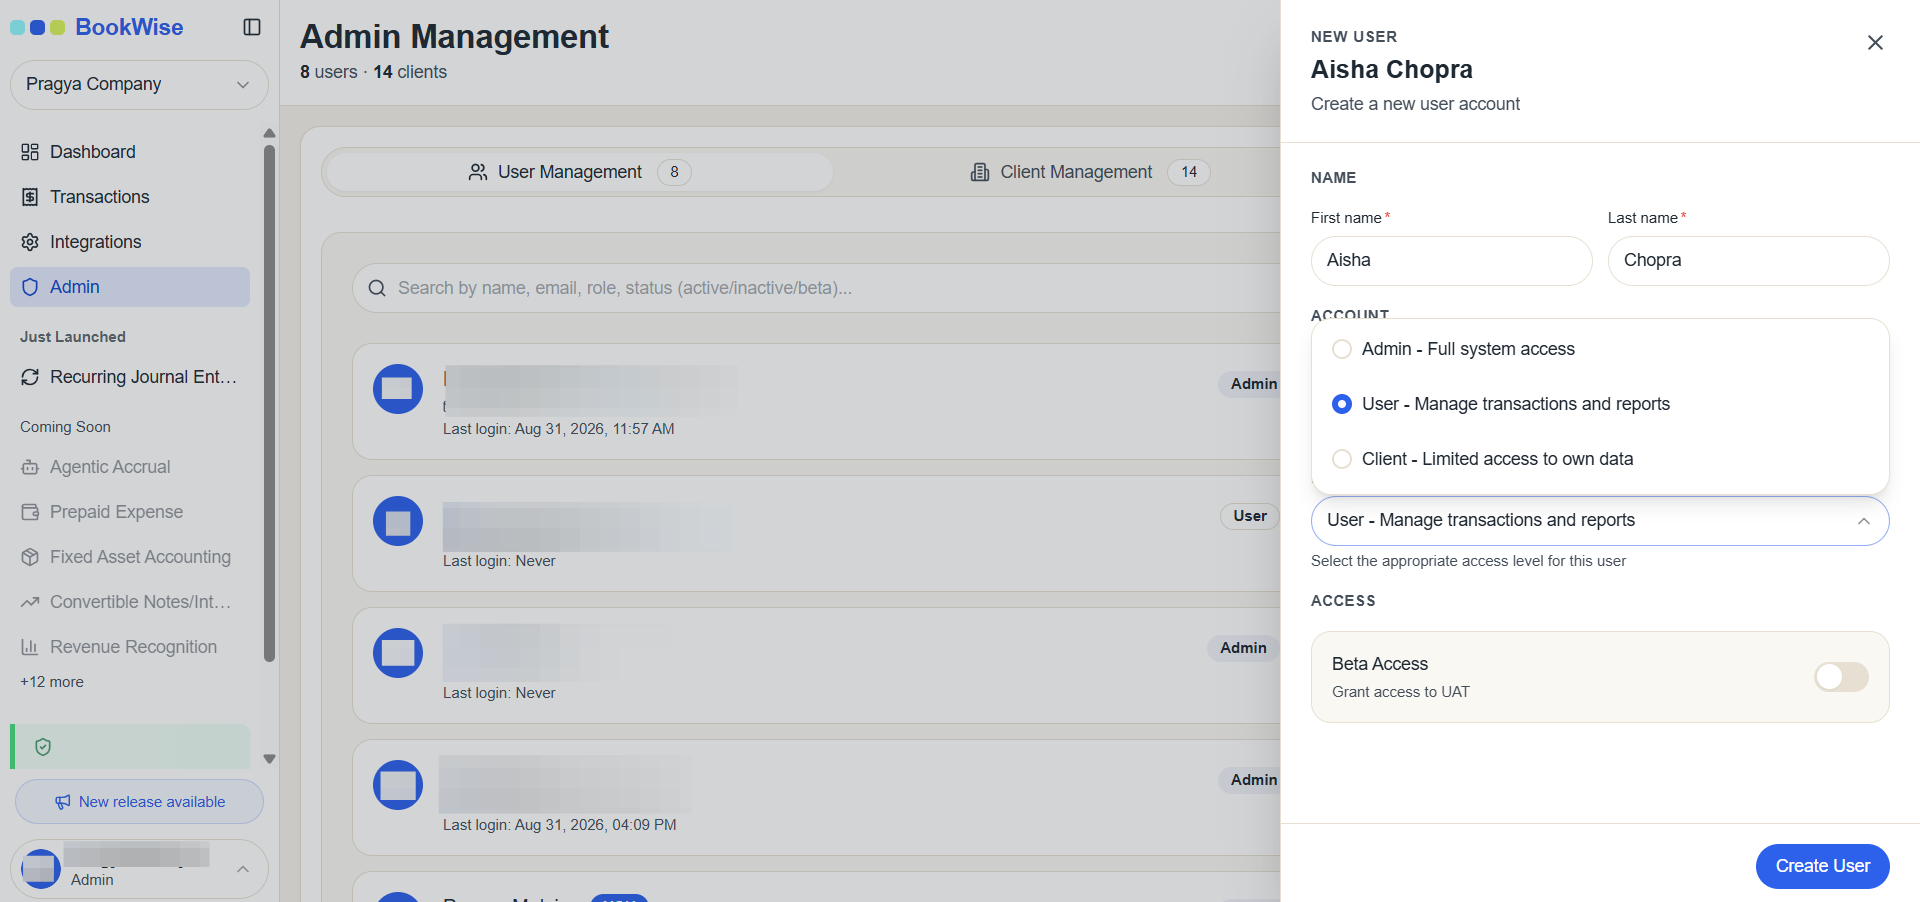The image size is (1920, 902).
Task: Click avatar of user logged in 11:57 AM
Action: pos(398,389)
